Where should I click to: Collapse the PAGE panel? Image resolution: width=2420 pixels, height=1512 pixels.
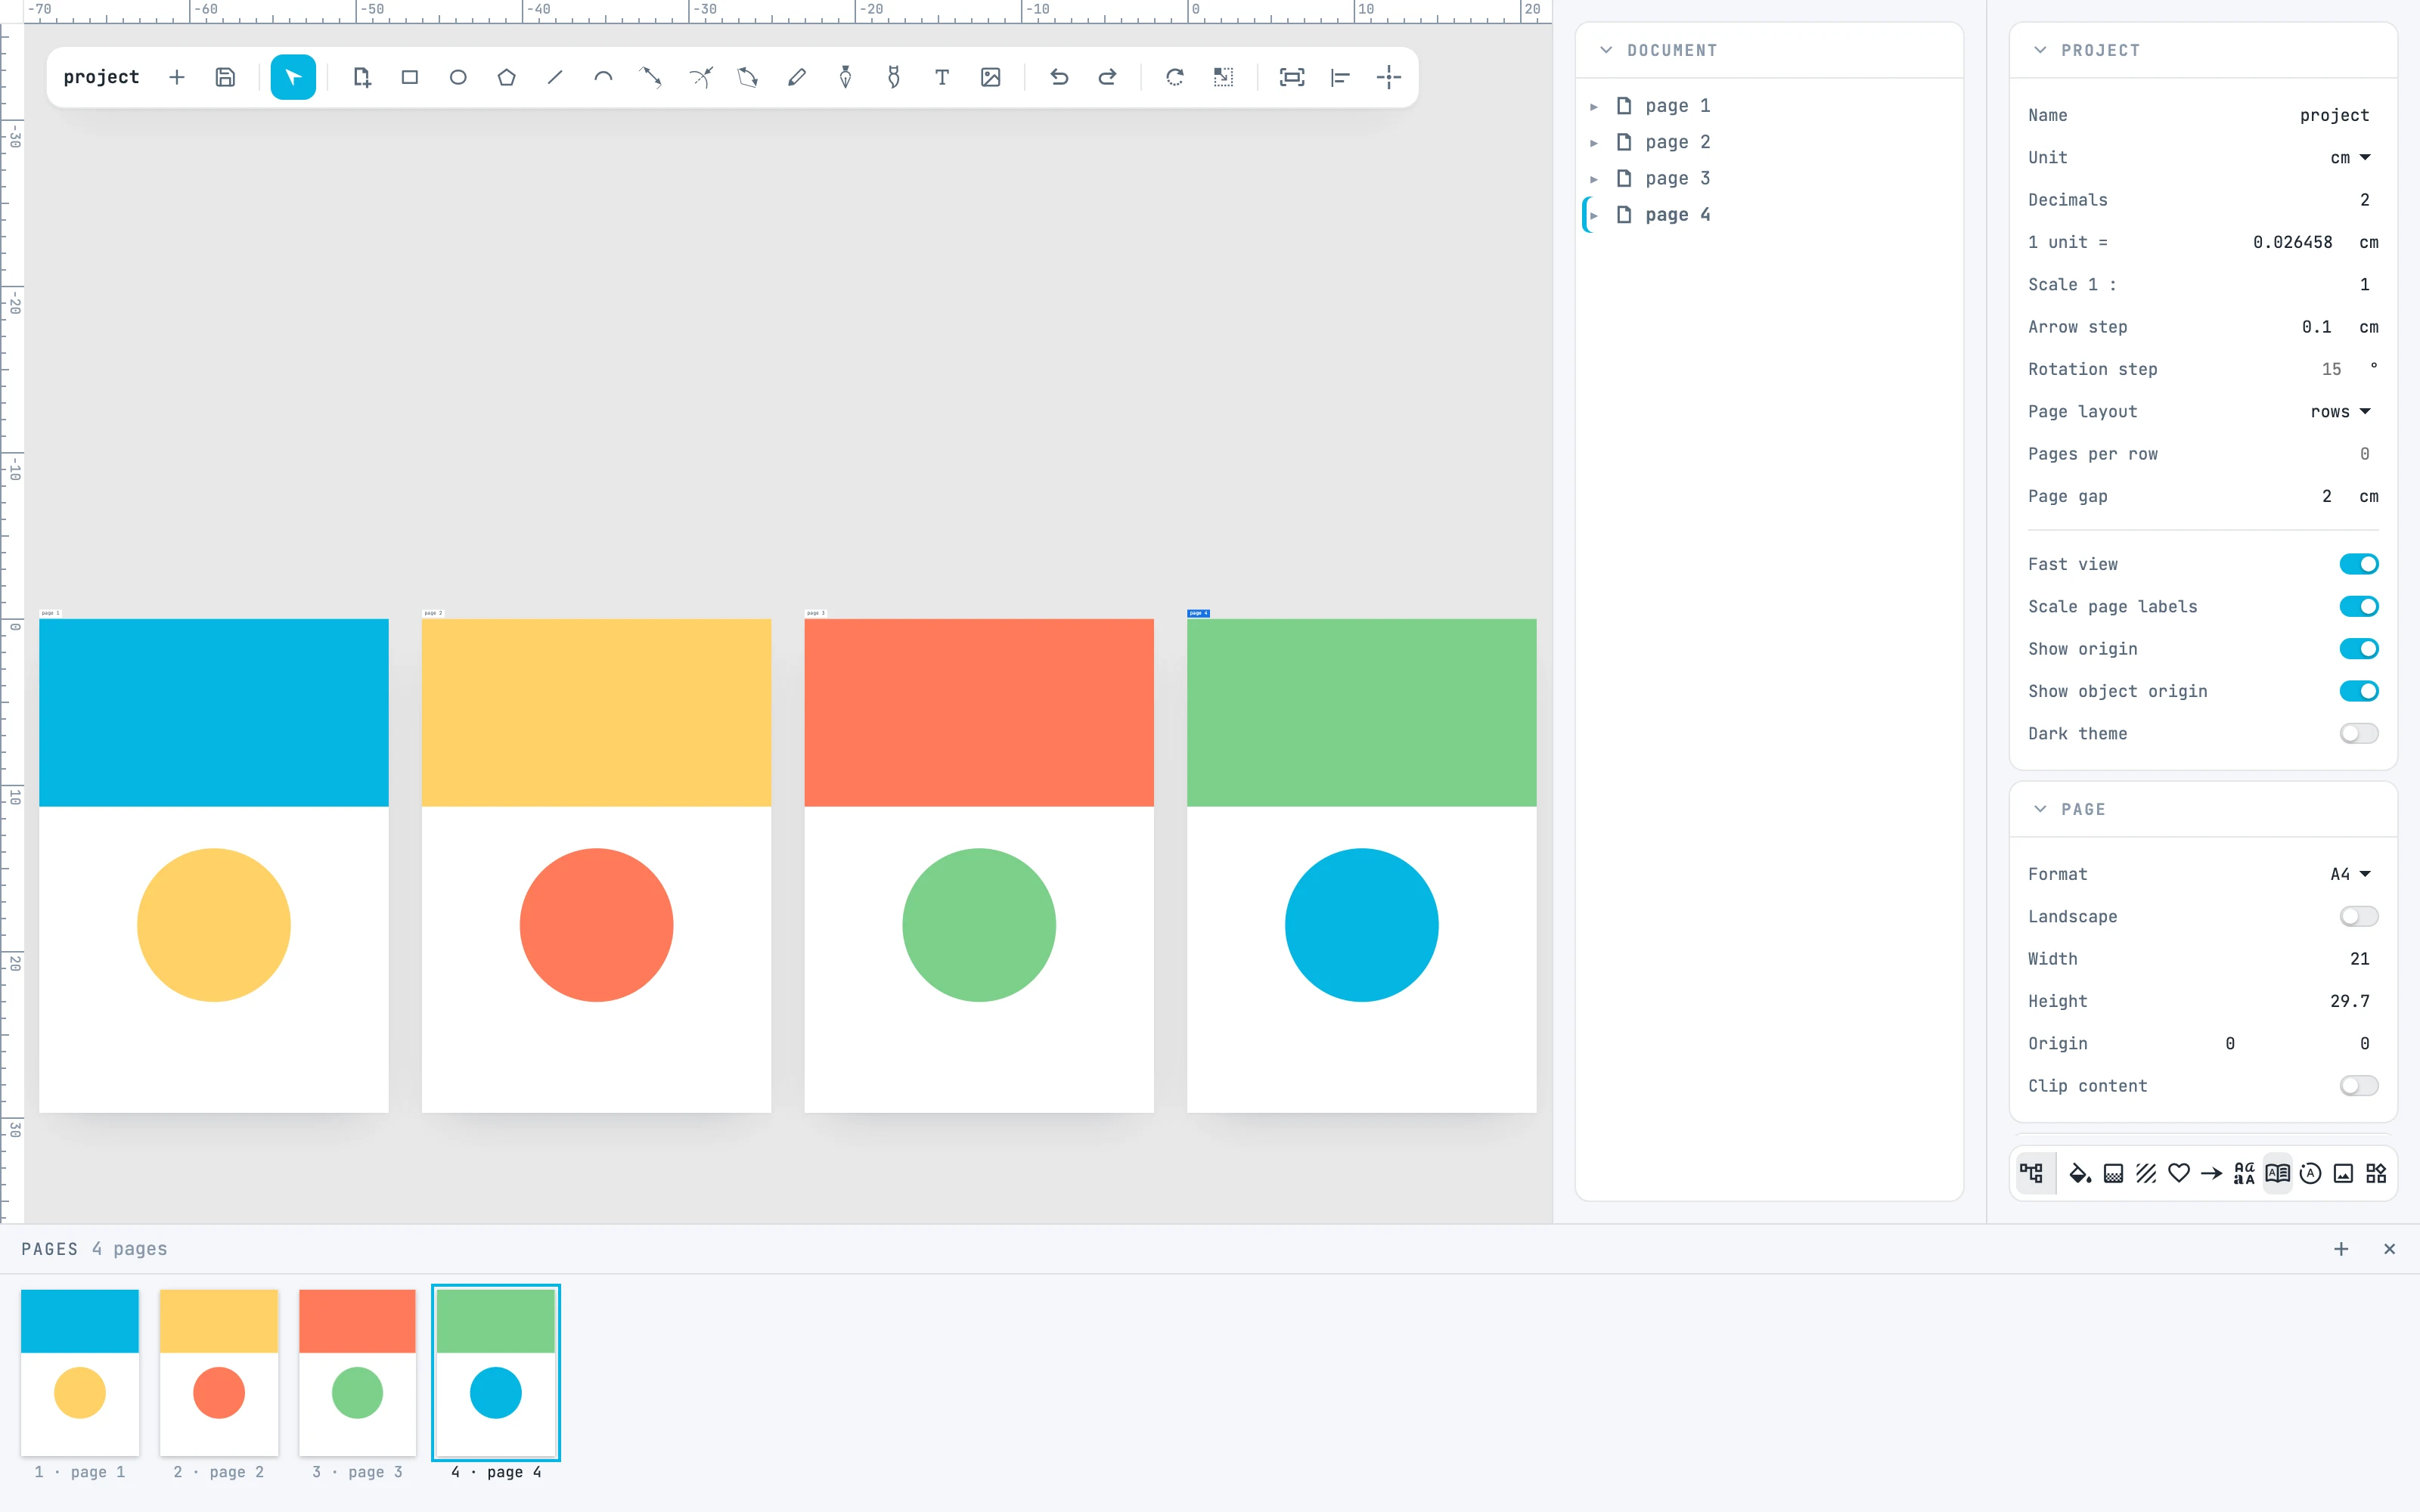pos(2040,809)
